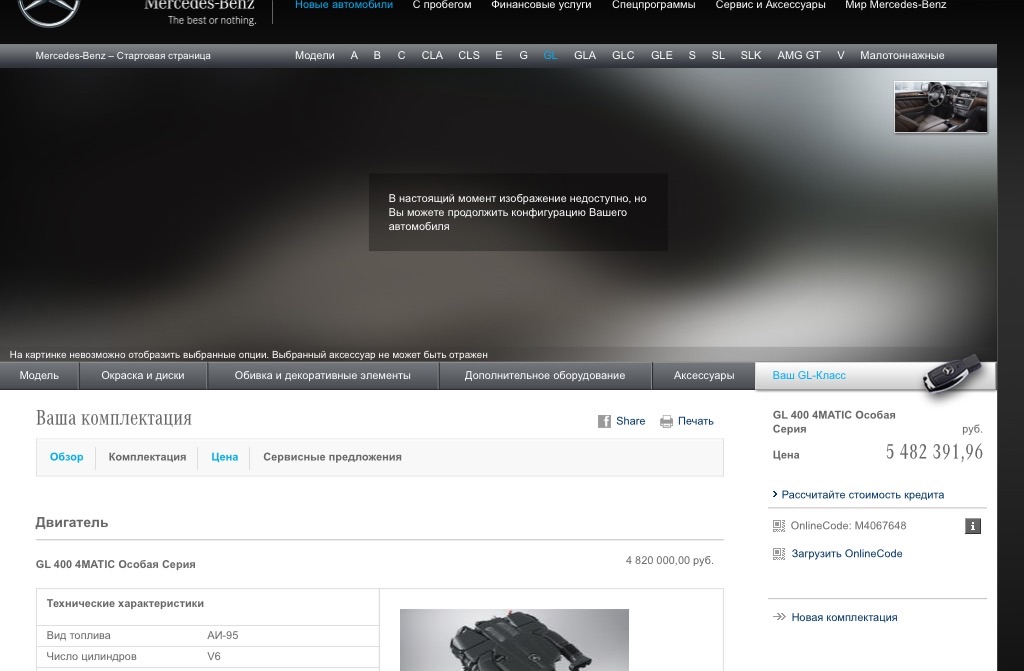Select the CLS model
Image resolution: width=1024 pixels, height=671 pixels.
click(x=469, y=56)
